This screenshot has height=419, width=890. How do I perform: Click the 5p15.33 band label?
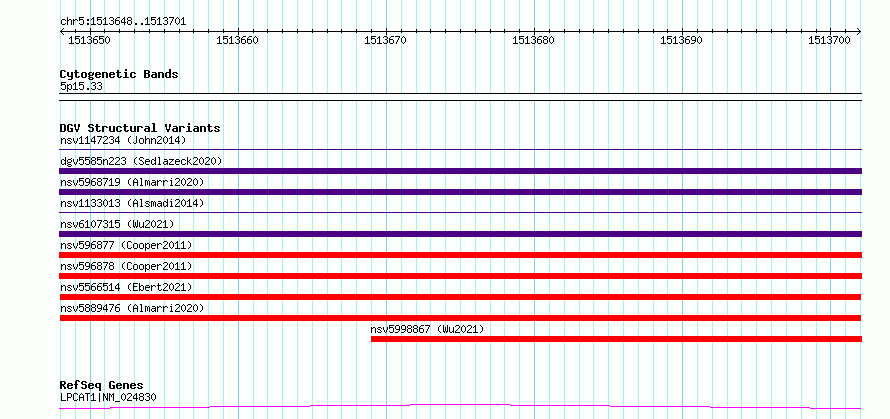pyautogui.click(x=81, y=87)
